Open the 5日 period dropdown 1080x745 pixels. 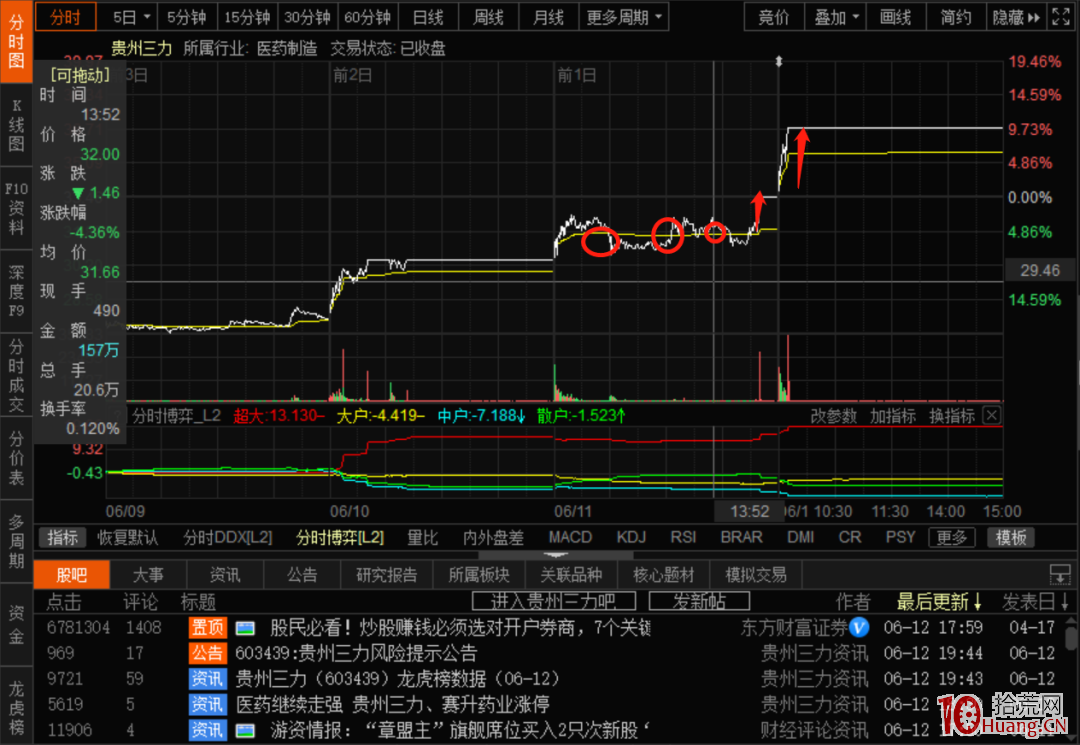pyautogui.click(x=131, y=17)
